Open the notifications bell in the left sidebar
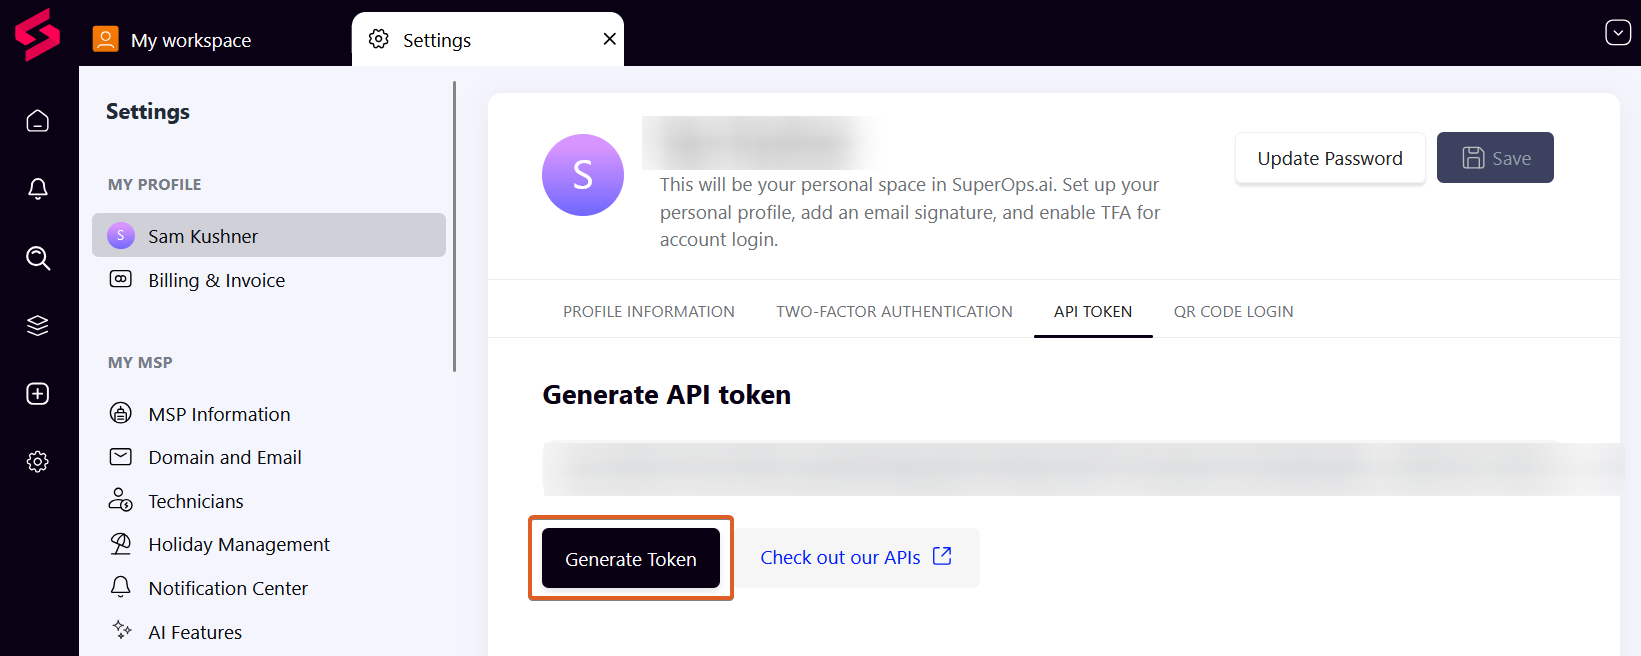This screenshot has width=1641, height=656. click(x=37, y=188)
